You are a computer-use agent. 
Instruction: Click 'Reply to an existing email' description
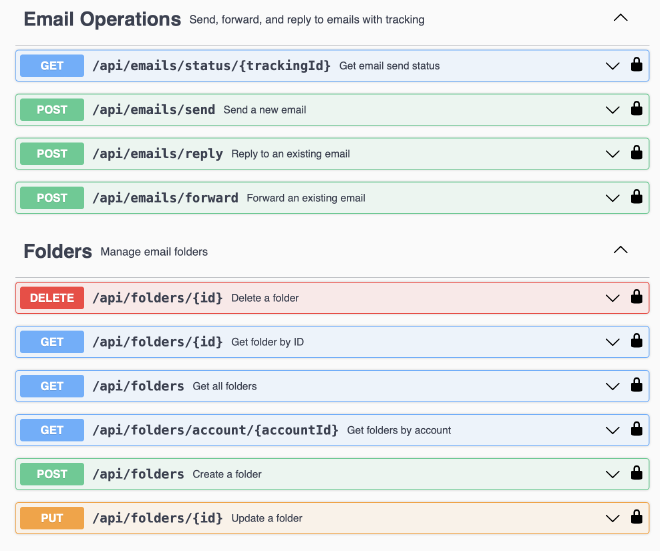coord(290,154)
